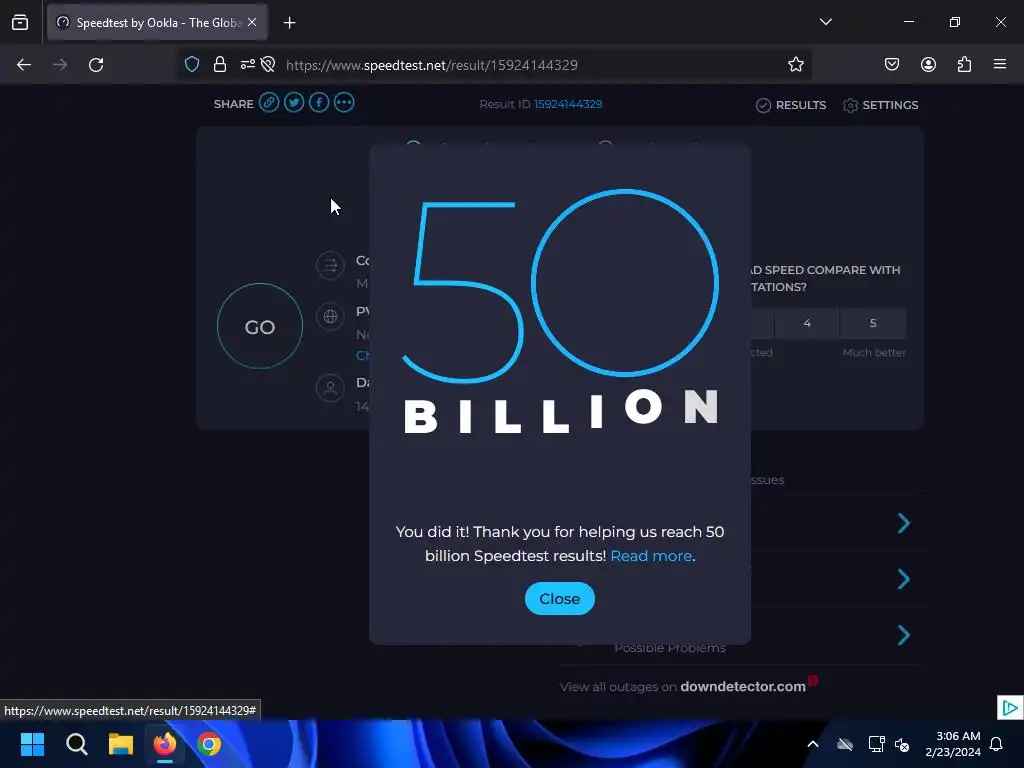The image size is (1024, 768).
Task: View site security padlock info
Action: point(220,65)
